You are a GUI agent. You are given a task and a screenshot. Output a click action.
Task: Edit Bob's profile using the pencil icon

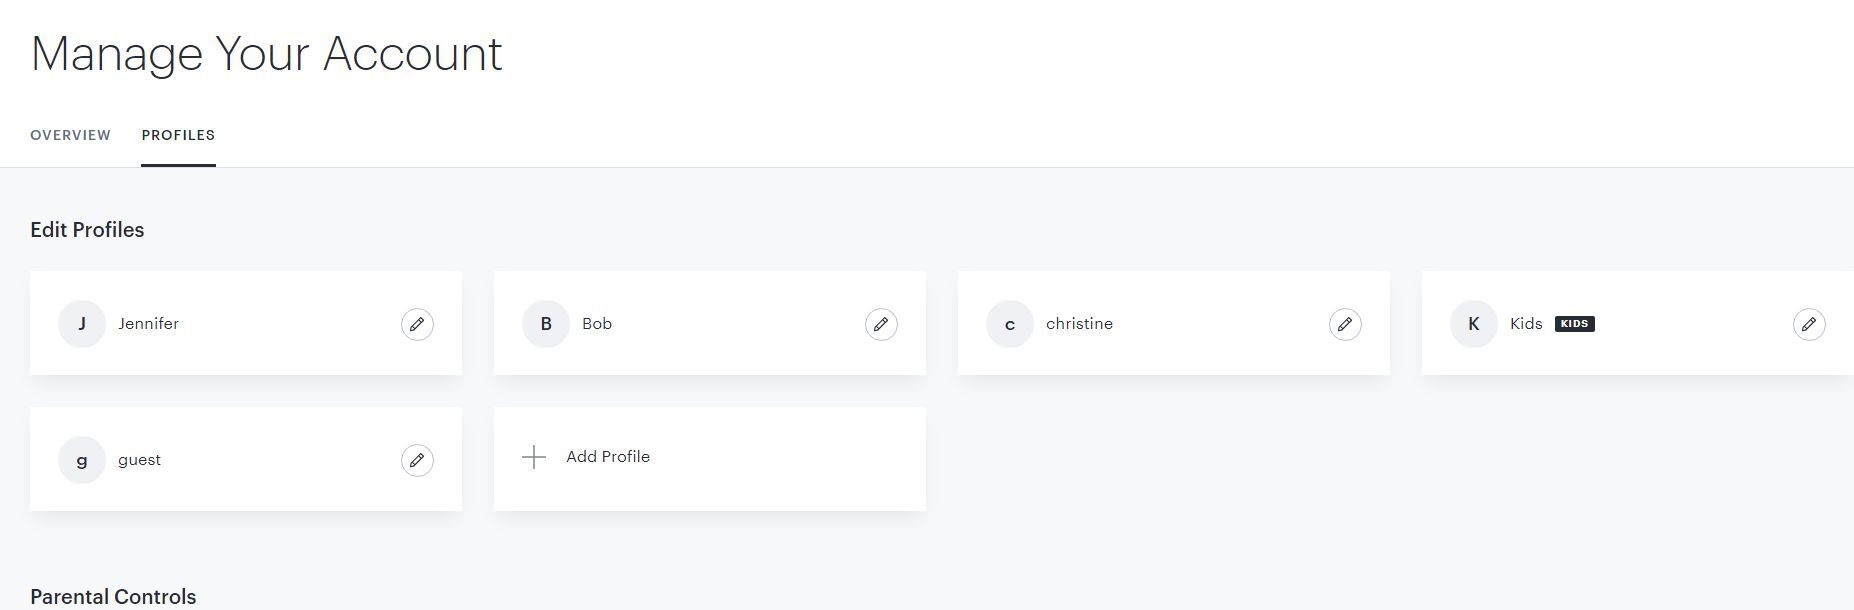coord(881,324)
